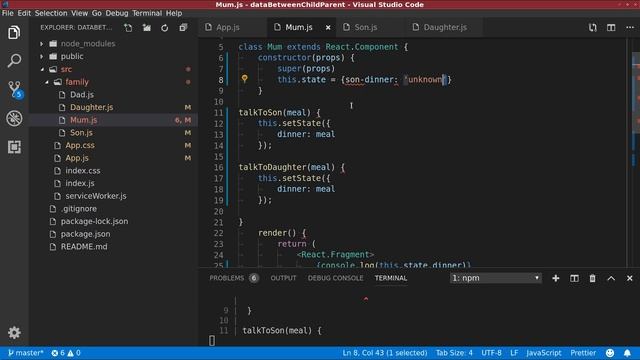The image size is (640, 360).
Task: Collapse the src folder
Action: (x=42, y=69)
